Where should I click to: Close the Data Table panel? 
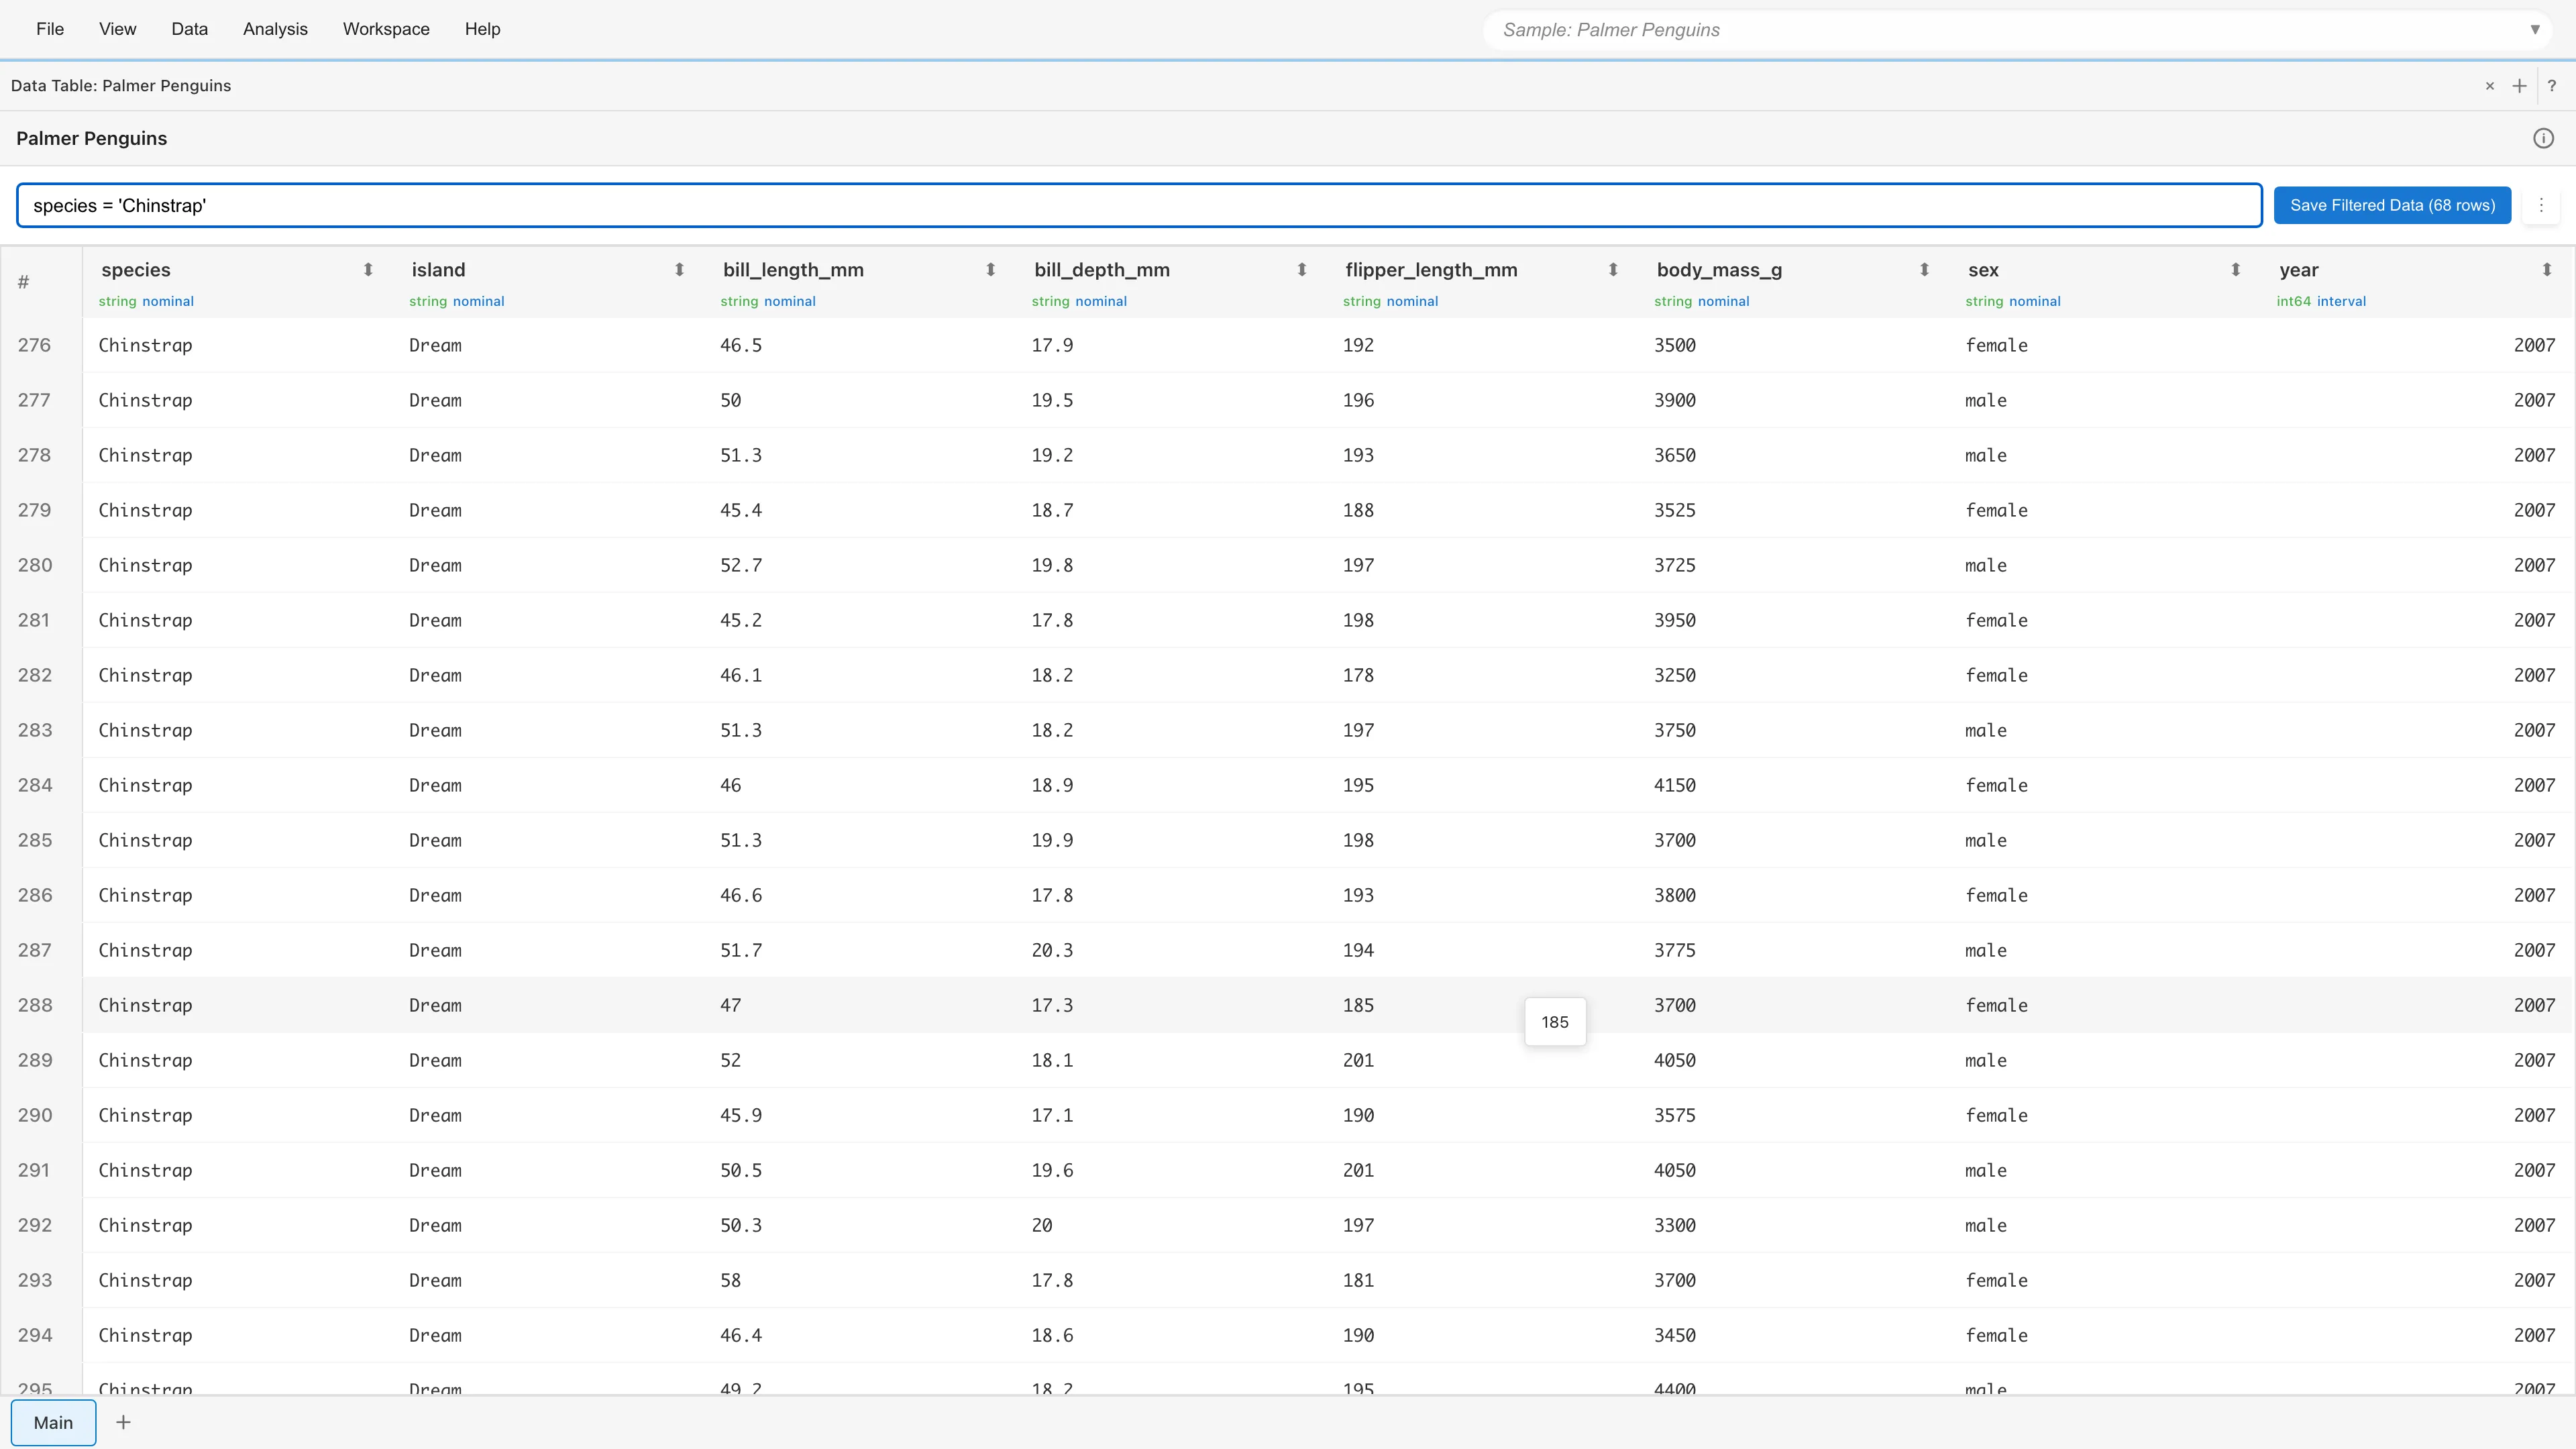coord(2489,86)
